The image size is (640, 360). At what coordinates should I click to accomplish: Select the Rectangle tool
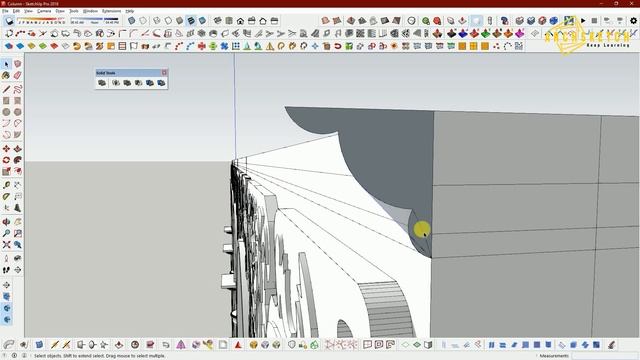tap(6, 100)
